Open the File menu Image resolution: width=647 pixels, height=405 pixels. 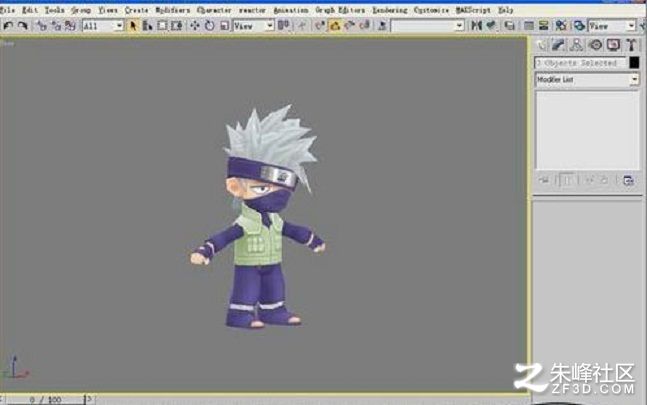[x=7, y=10]
